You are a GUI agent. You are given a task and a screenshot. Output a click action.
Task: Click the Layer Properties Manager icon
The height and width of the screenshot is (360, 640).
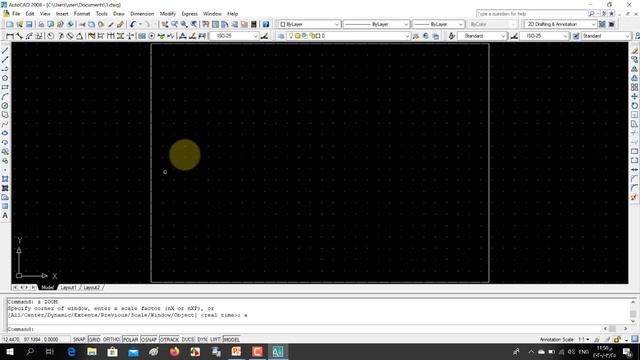click(281, 36)
